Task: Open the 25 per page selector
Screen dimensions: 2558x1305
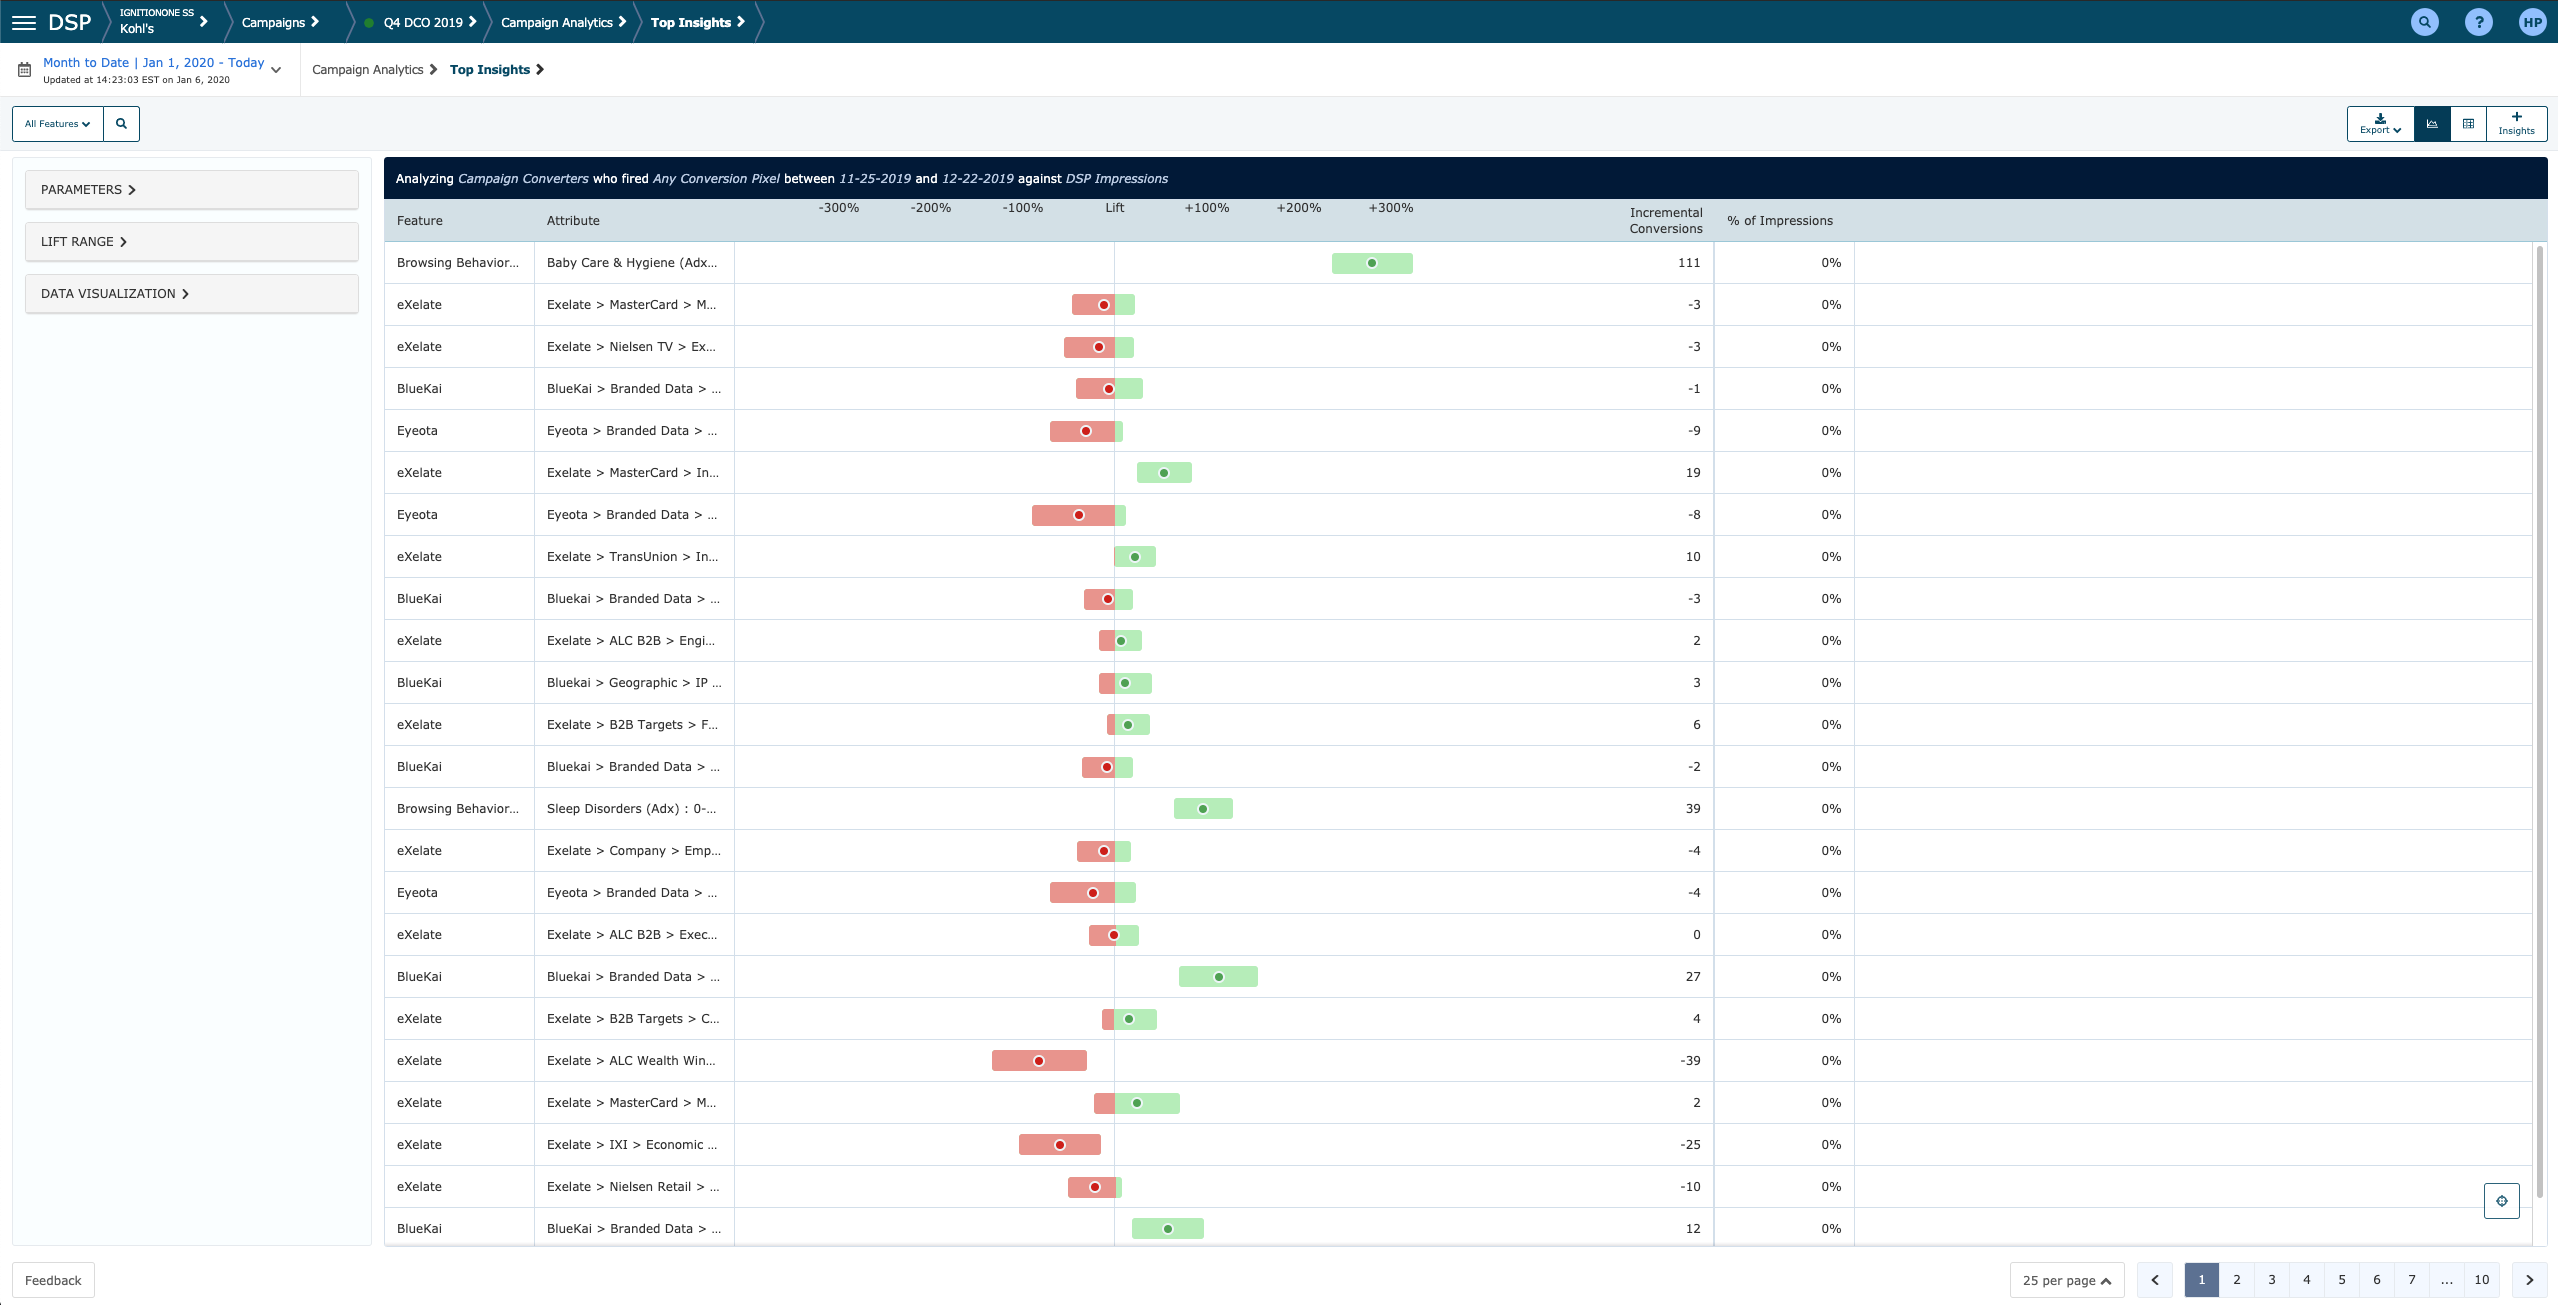Action: [2066, 1281]
